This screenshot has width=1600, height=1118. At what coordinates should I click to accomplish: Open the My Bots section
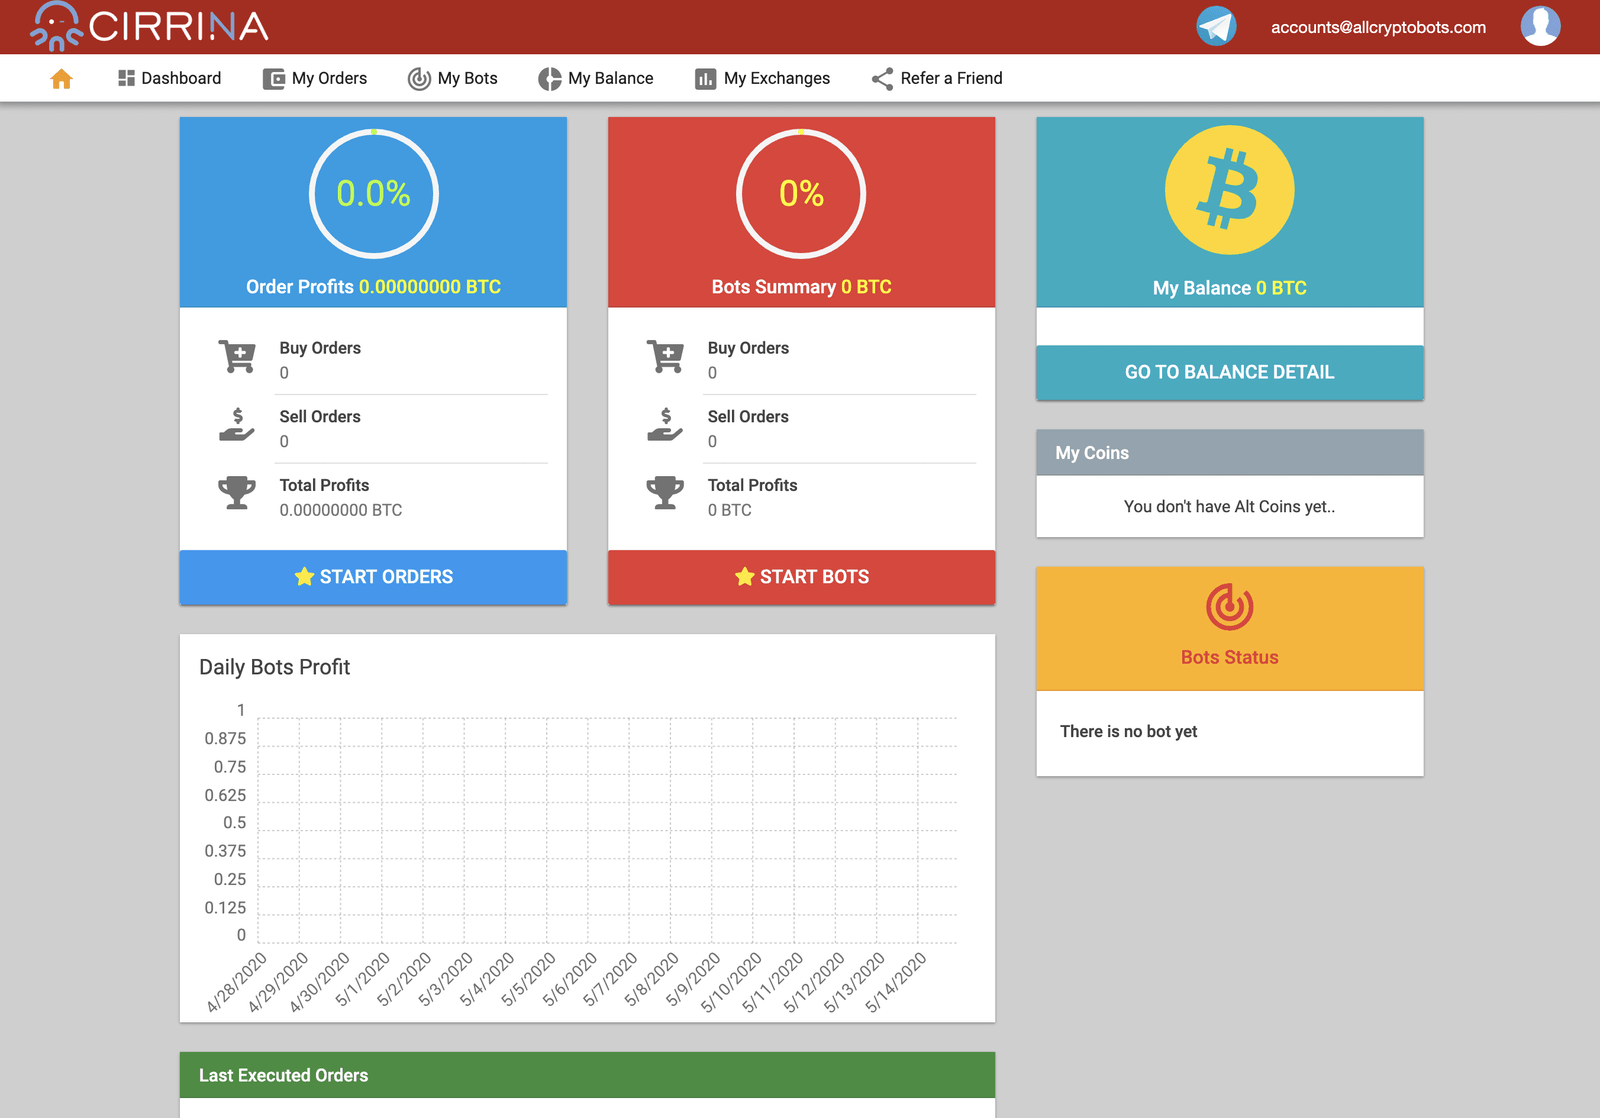click(452, 79)
